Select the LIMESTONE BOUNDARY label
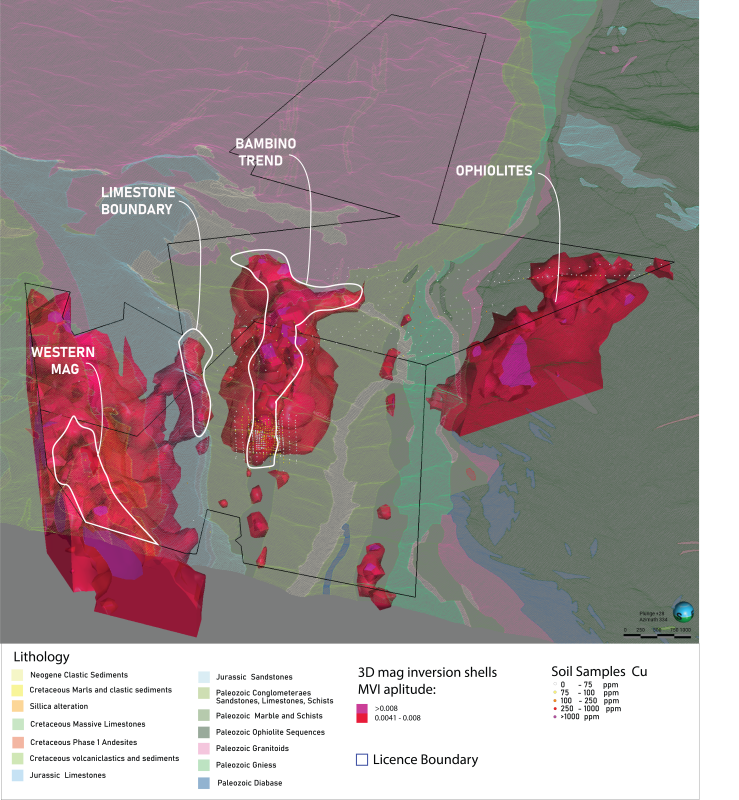Screen dimensions: 739x800 137,200
